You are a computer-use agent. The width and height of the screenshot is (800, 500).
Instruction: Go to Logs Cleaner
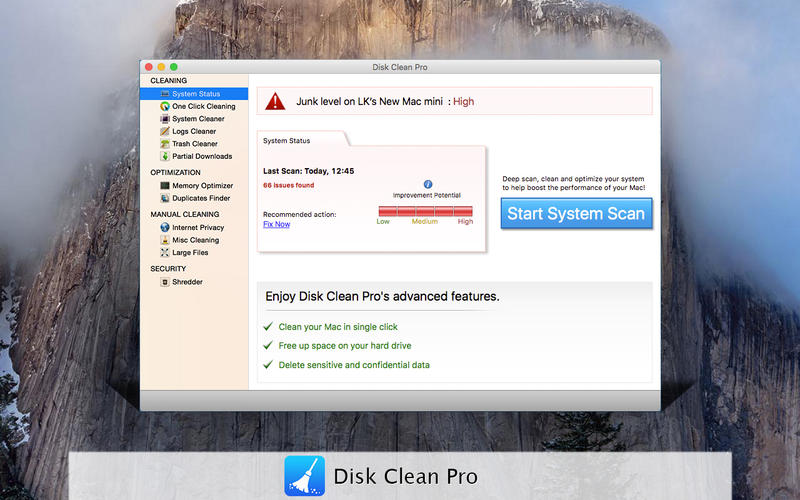click(x=194, y=131)
